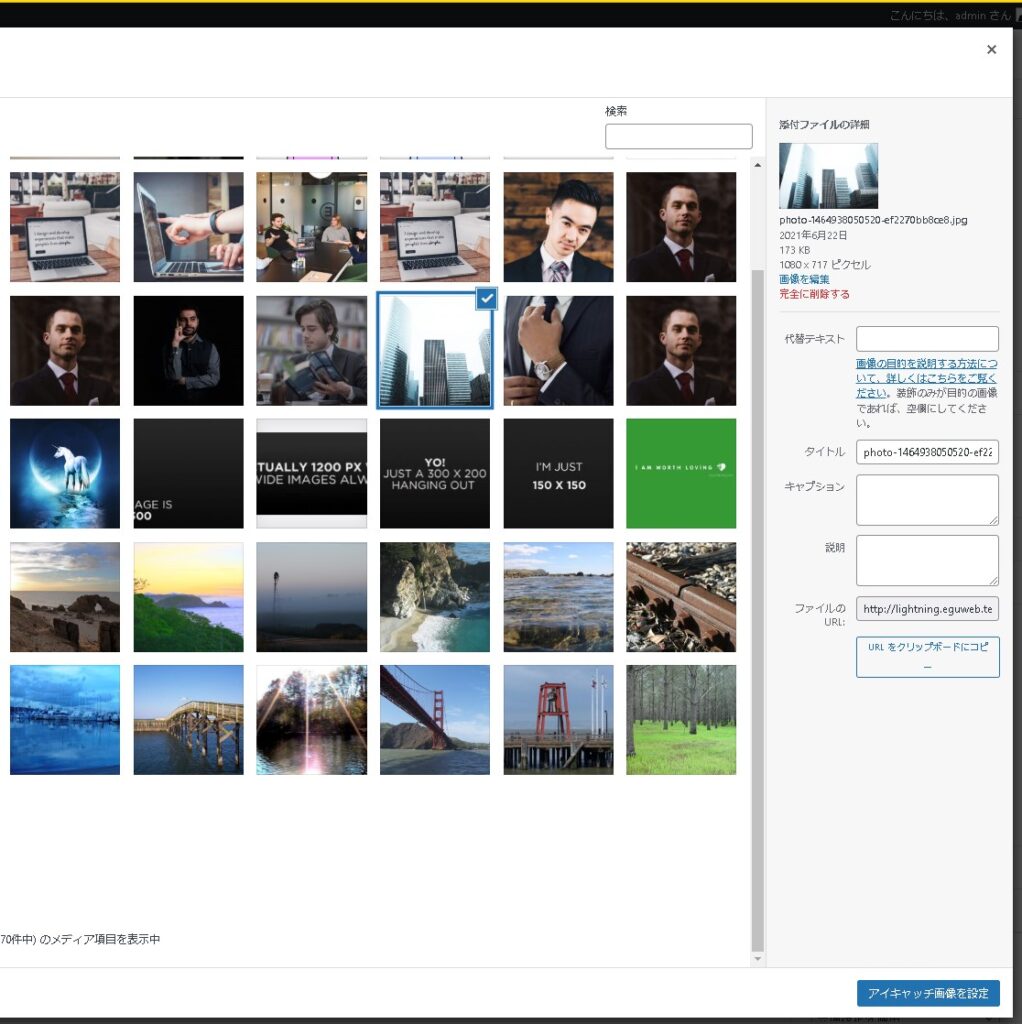Open the 画像を編集 link
The image size is (1022, 1024).
(x=804, y=279)
